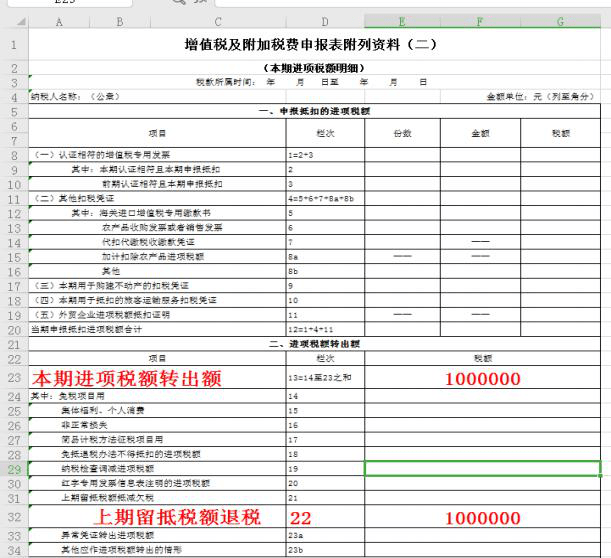Screen dimensions: 611x558
Task: Click 红字专用发票信息表注明的进项税额 cell
Action: [x=157, y=484]
